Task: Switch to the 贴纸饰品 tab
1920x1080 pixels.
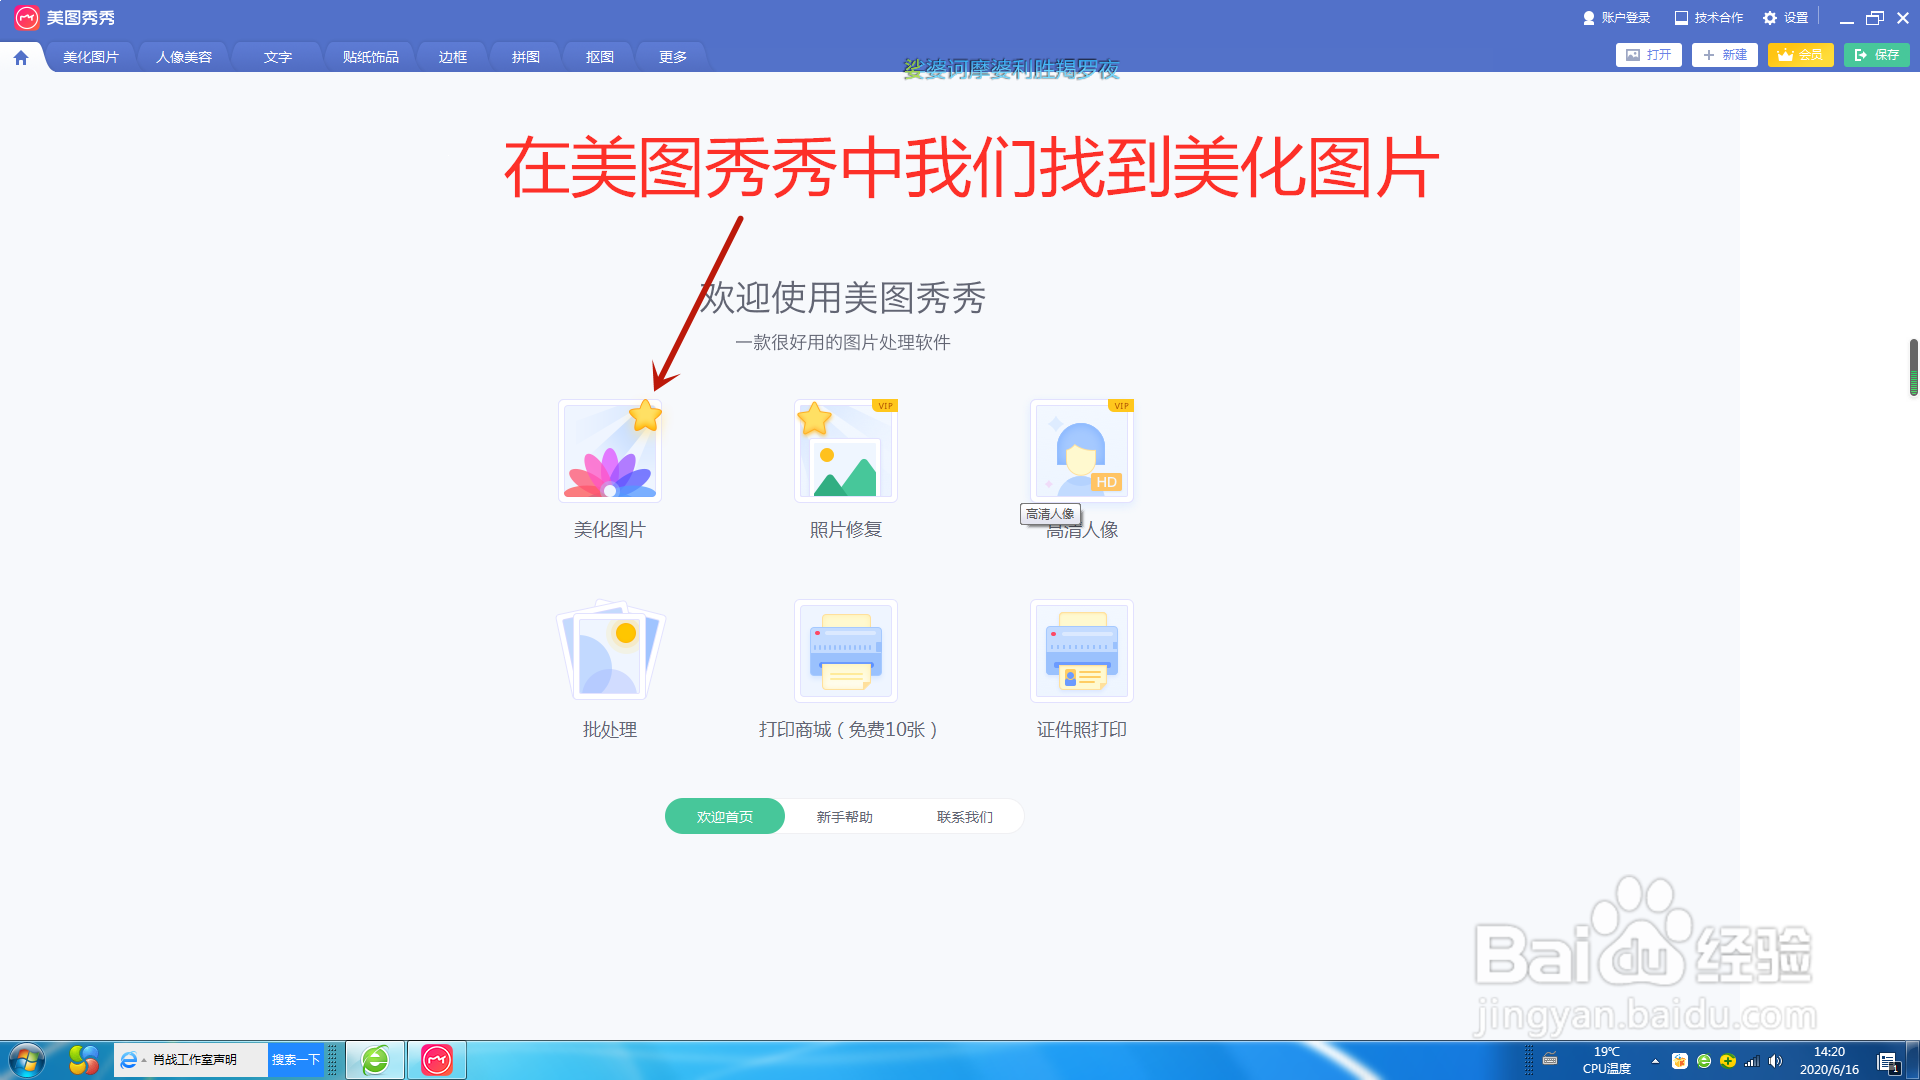Action: [370, 57]
